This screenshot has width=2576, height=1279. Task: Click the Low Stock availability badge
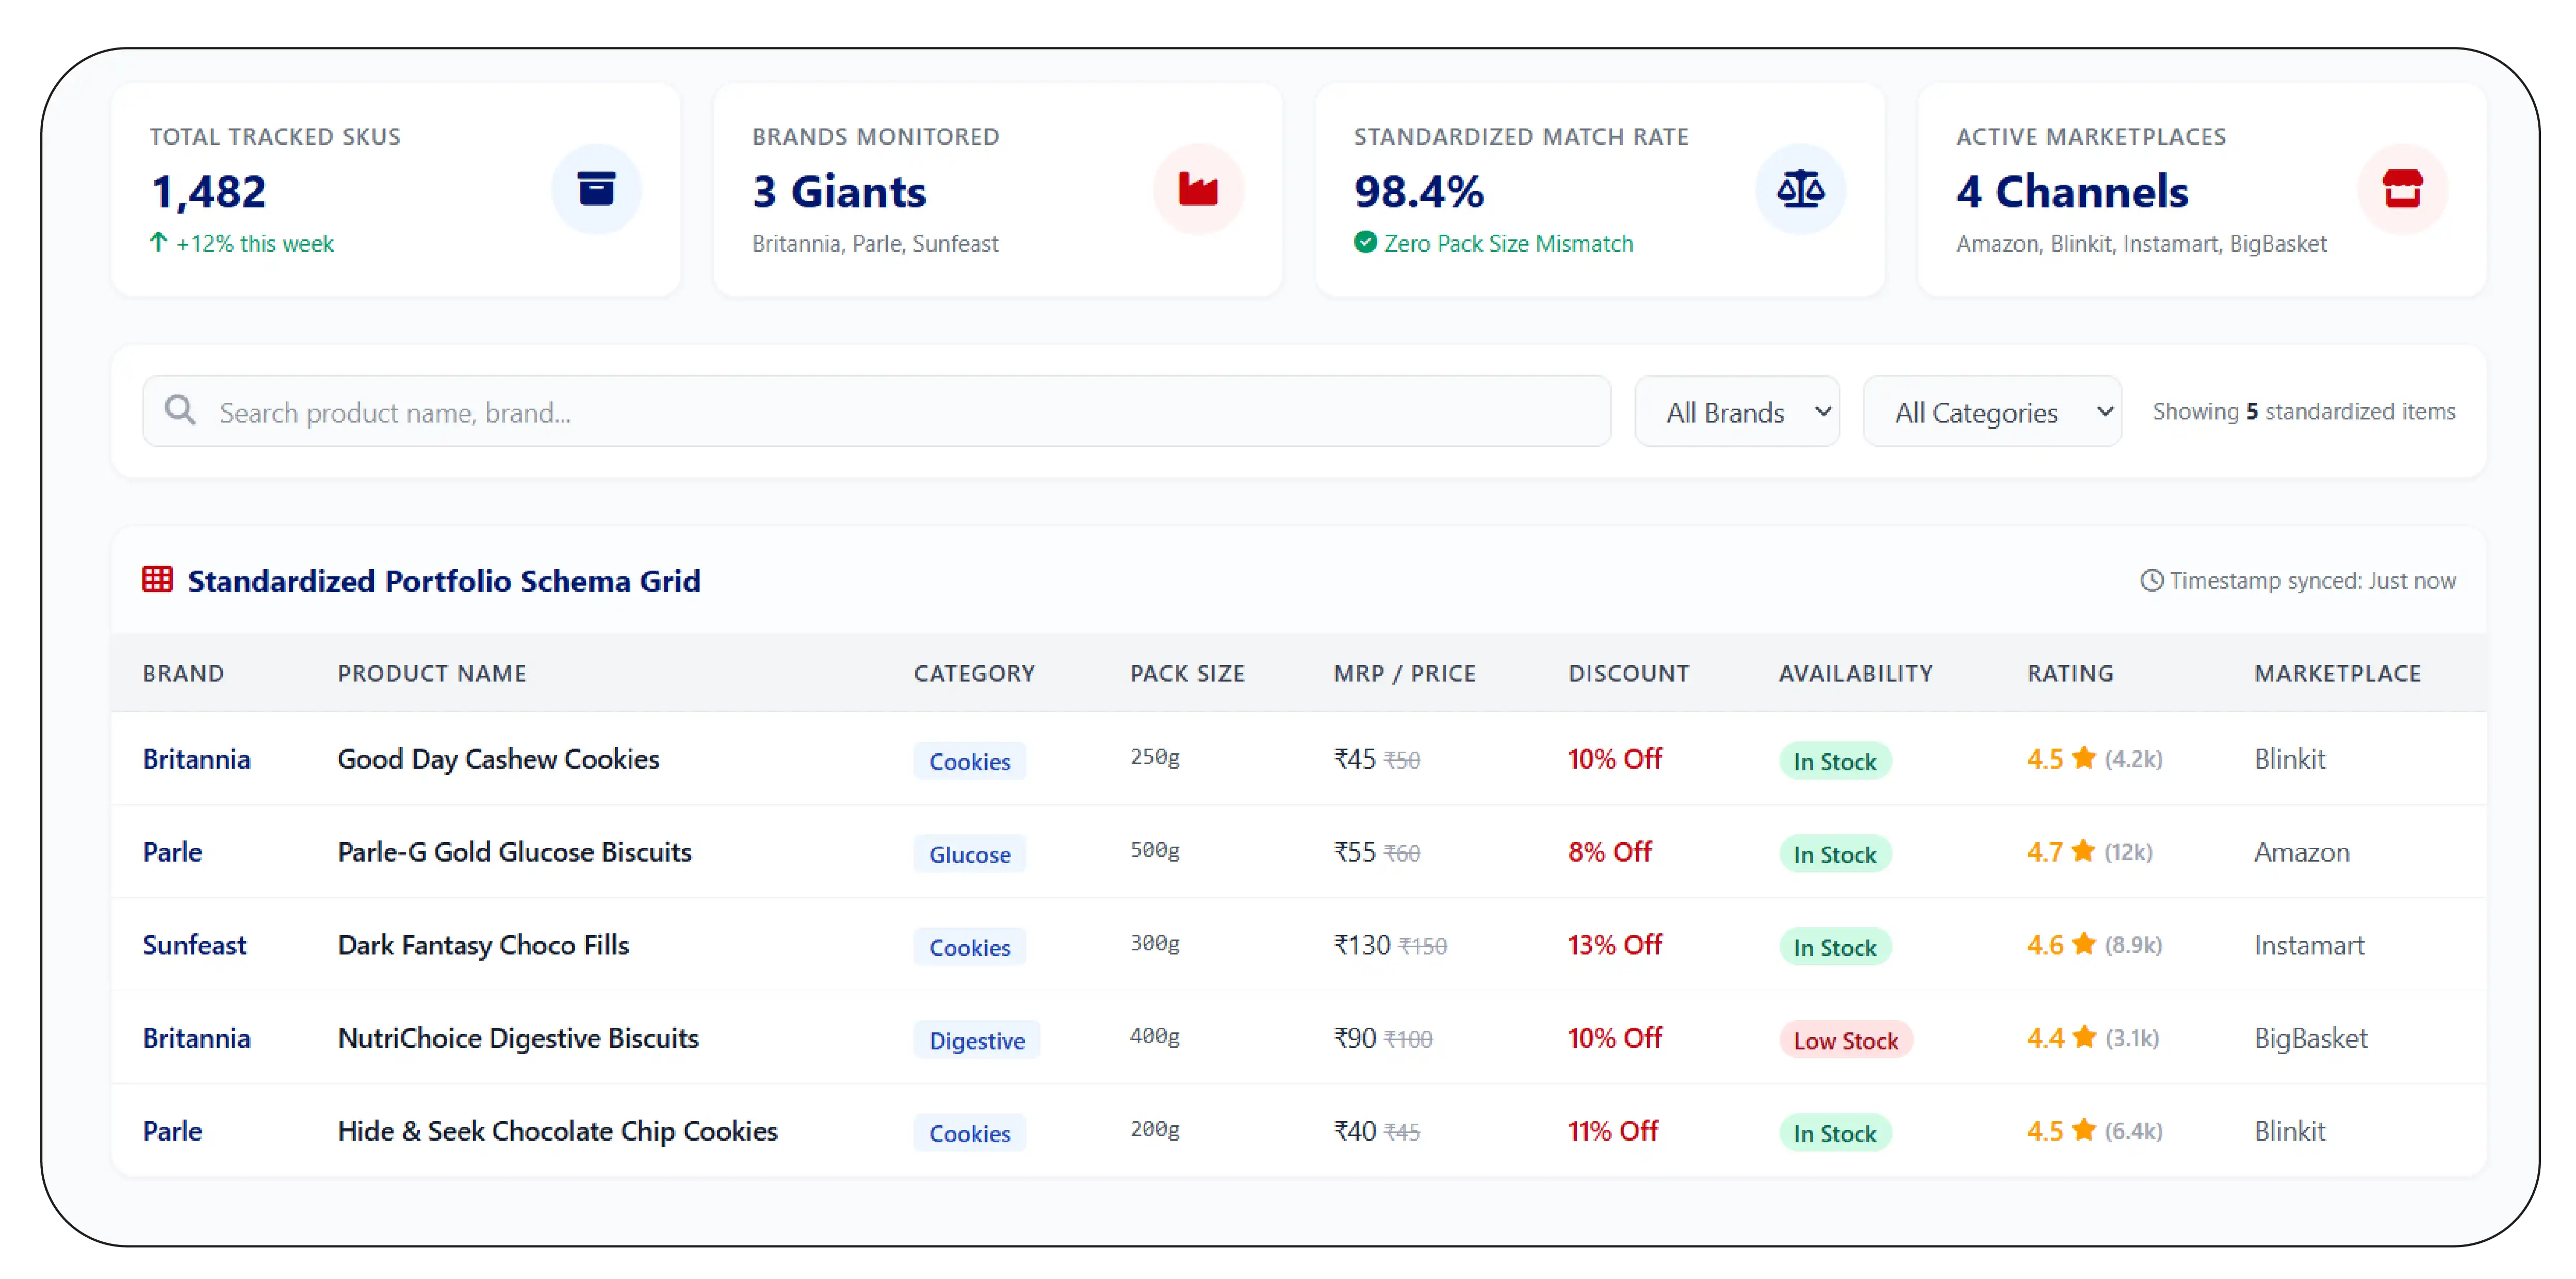point(1845,1040)
